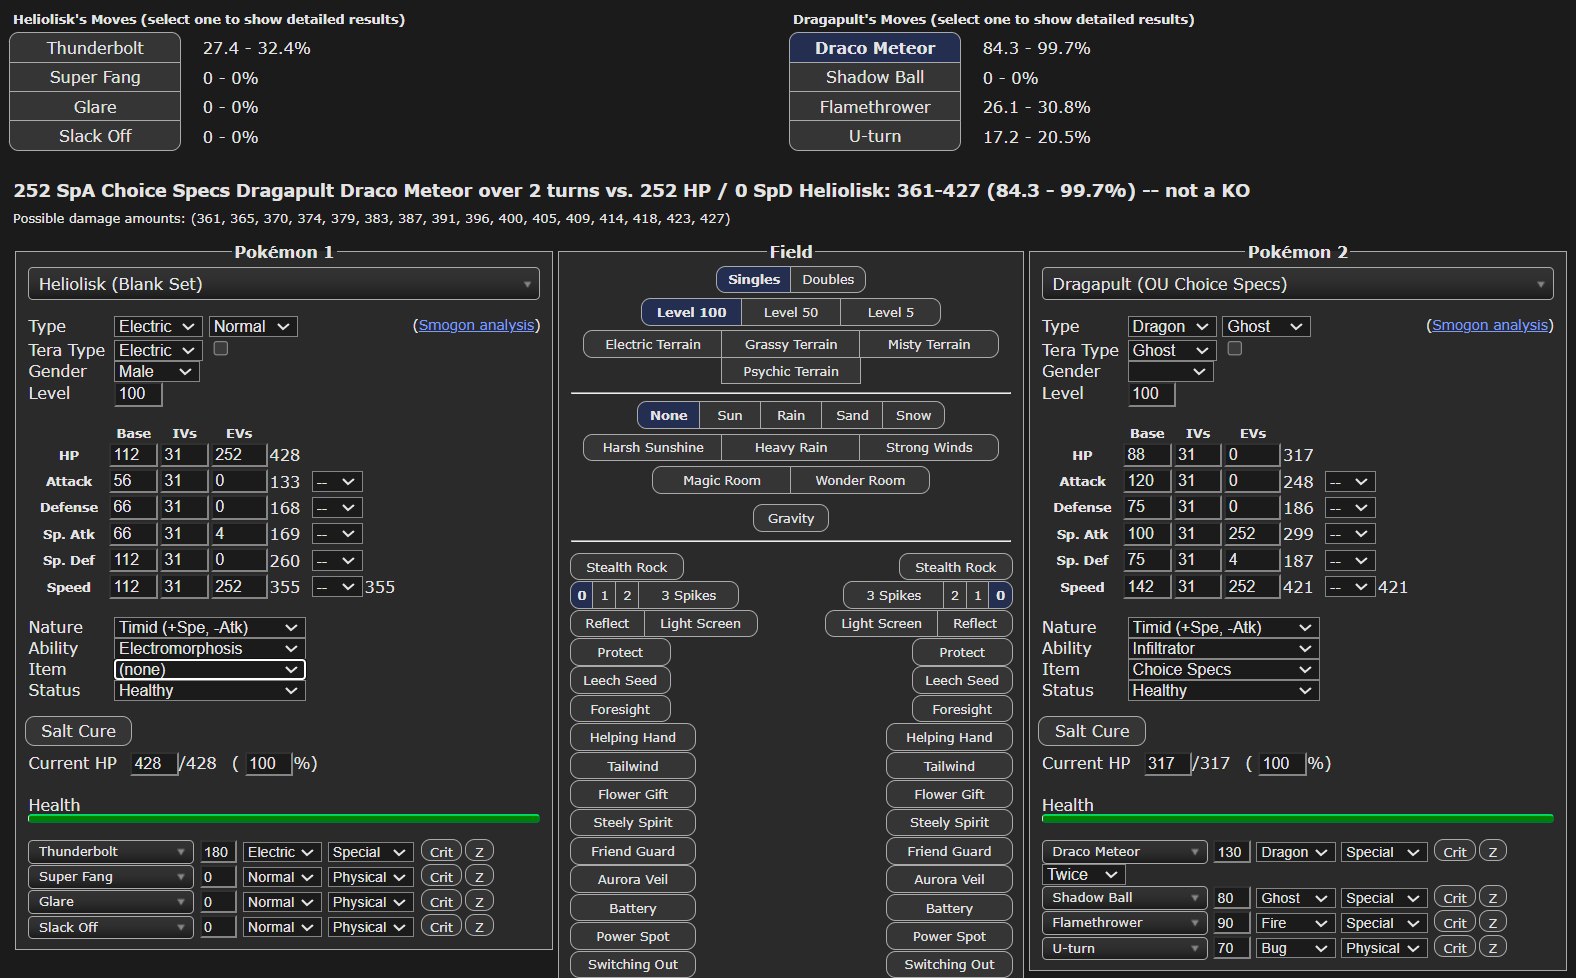Select Dragapult's Shadow Ball move result

(x=875, y=77)
